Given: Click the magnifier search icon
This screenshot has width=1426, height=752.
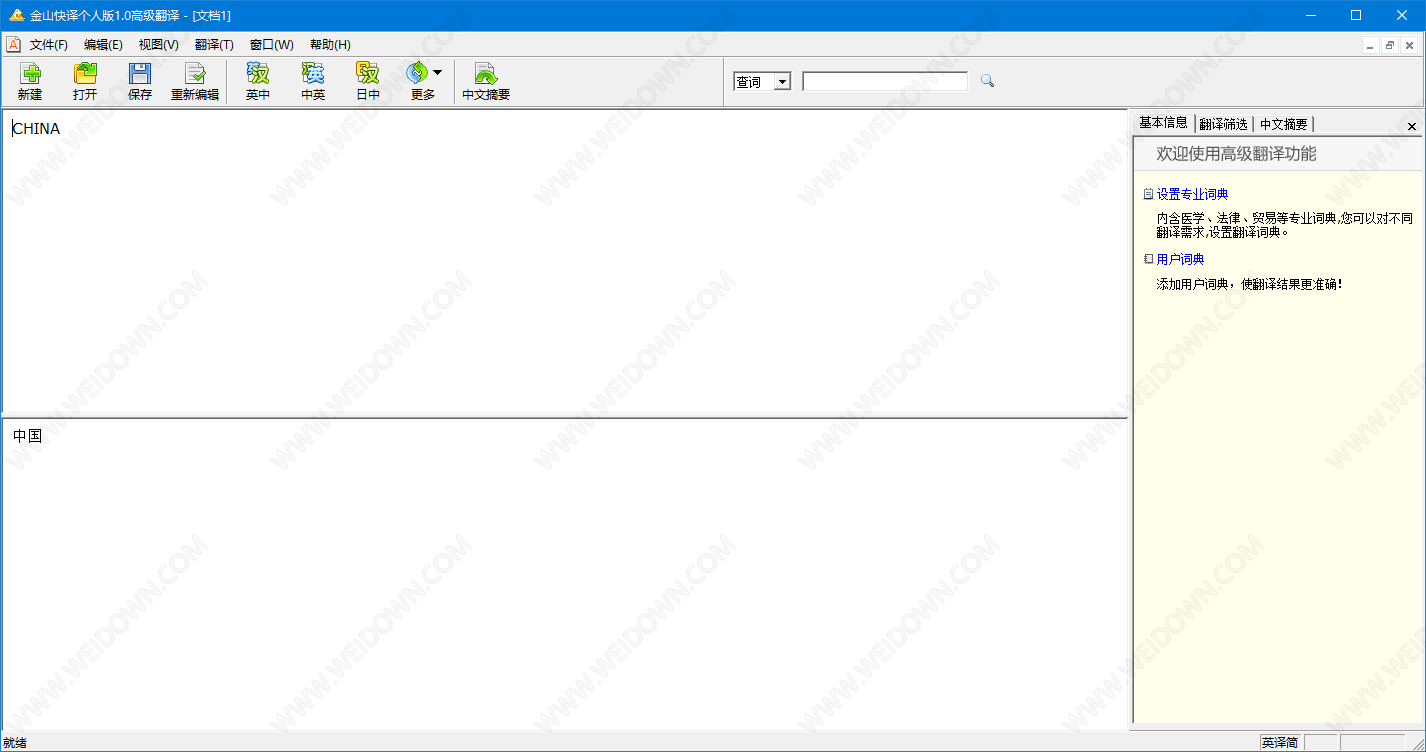Looking at the screenshot, I should pos(987,81).
